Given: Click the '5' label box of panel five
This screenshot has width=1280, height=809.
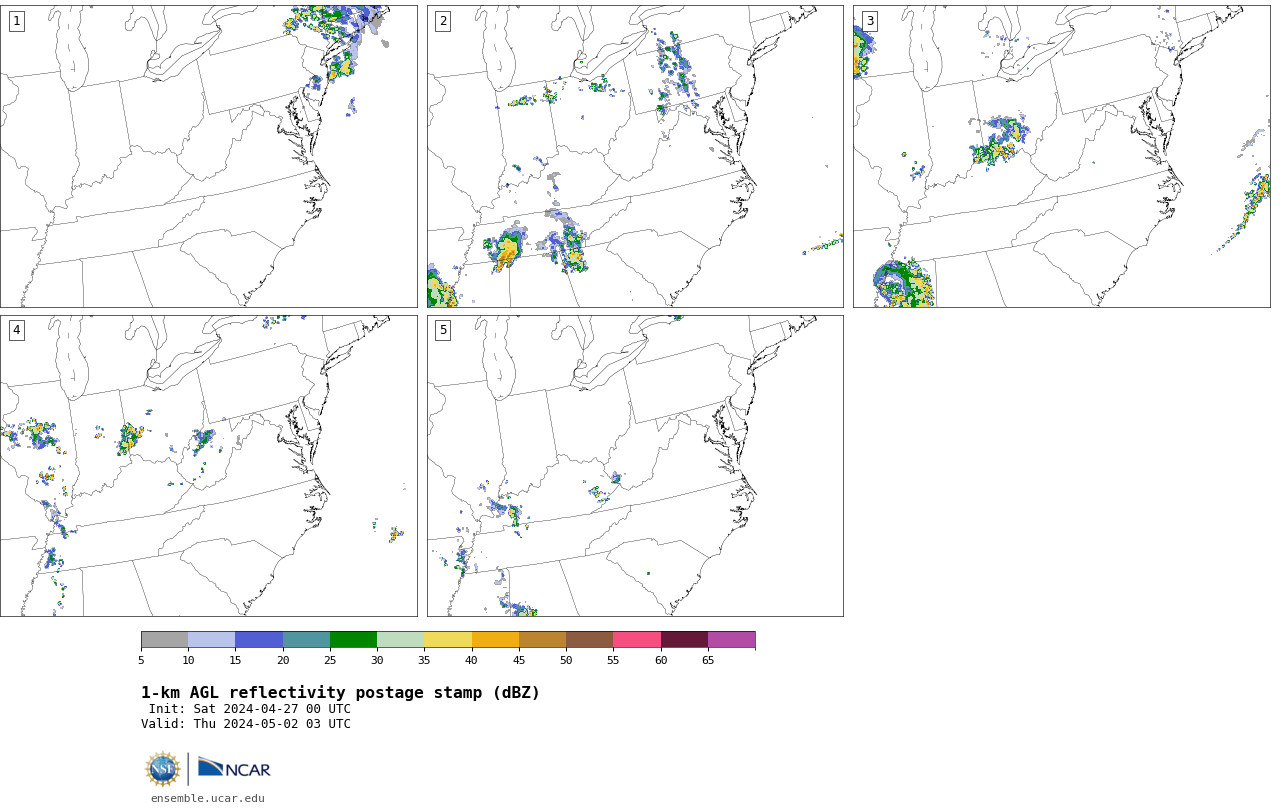Looking at the screenshot, I should click(x=443, y=330).
